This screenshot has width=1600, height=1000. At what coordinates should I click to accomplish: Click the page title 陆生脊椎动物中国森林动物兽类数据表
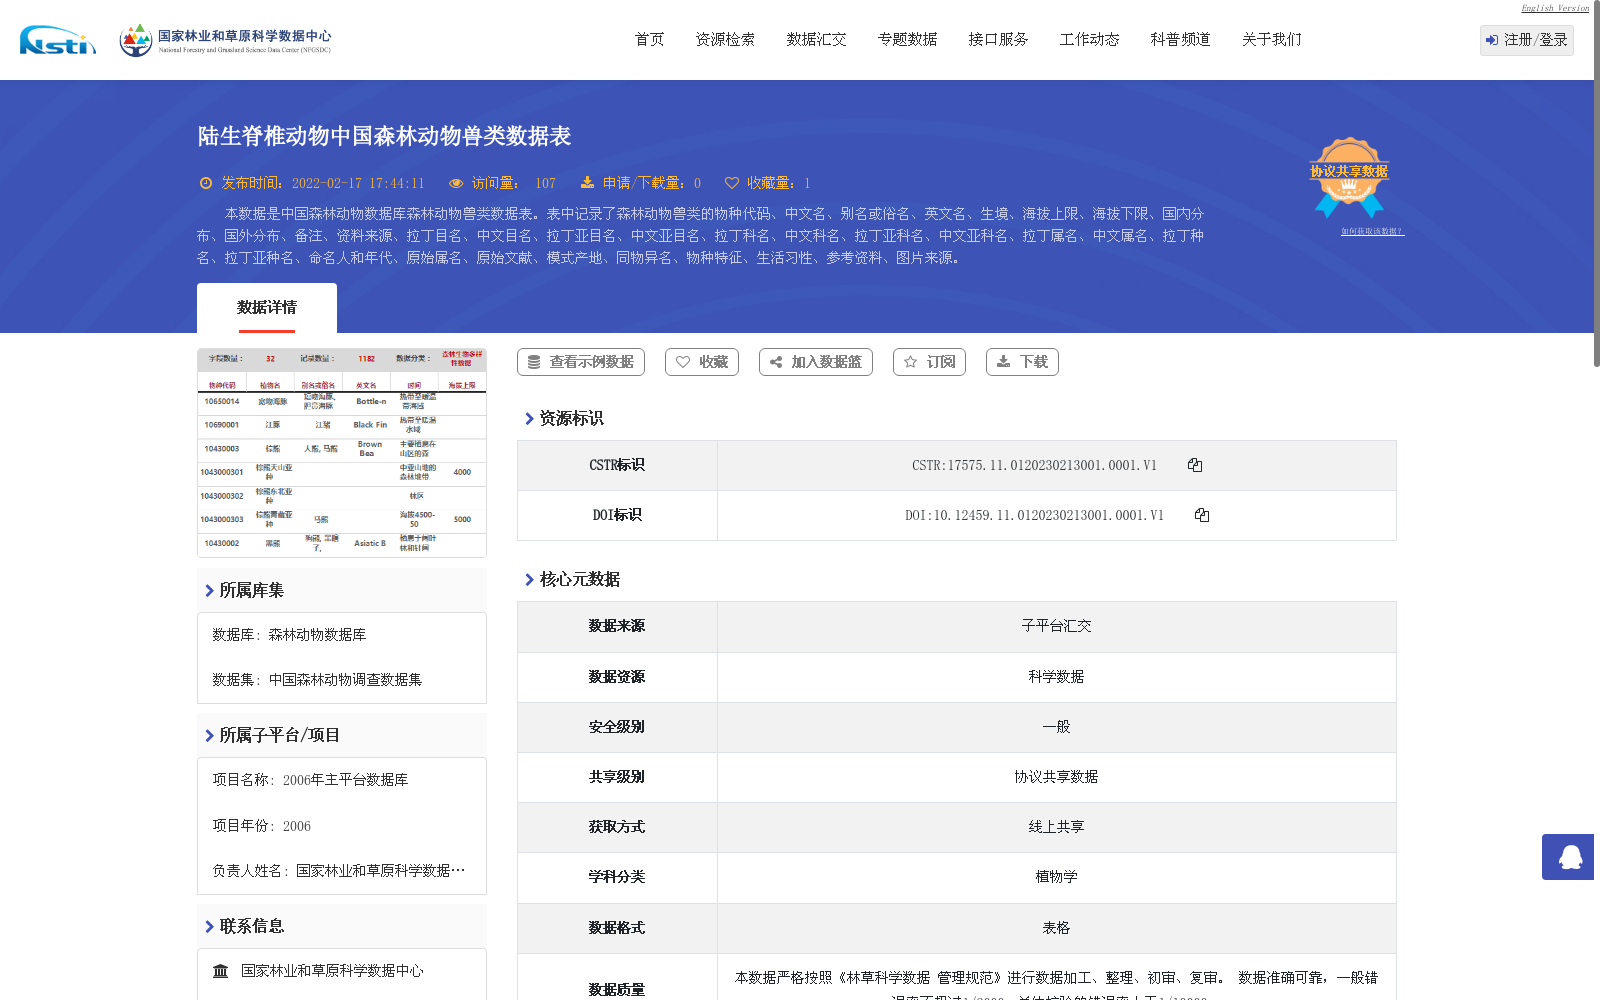[384, 136]
